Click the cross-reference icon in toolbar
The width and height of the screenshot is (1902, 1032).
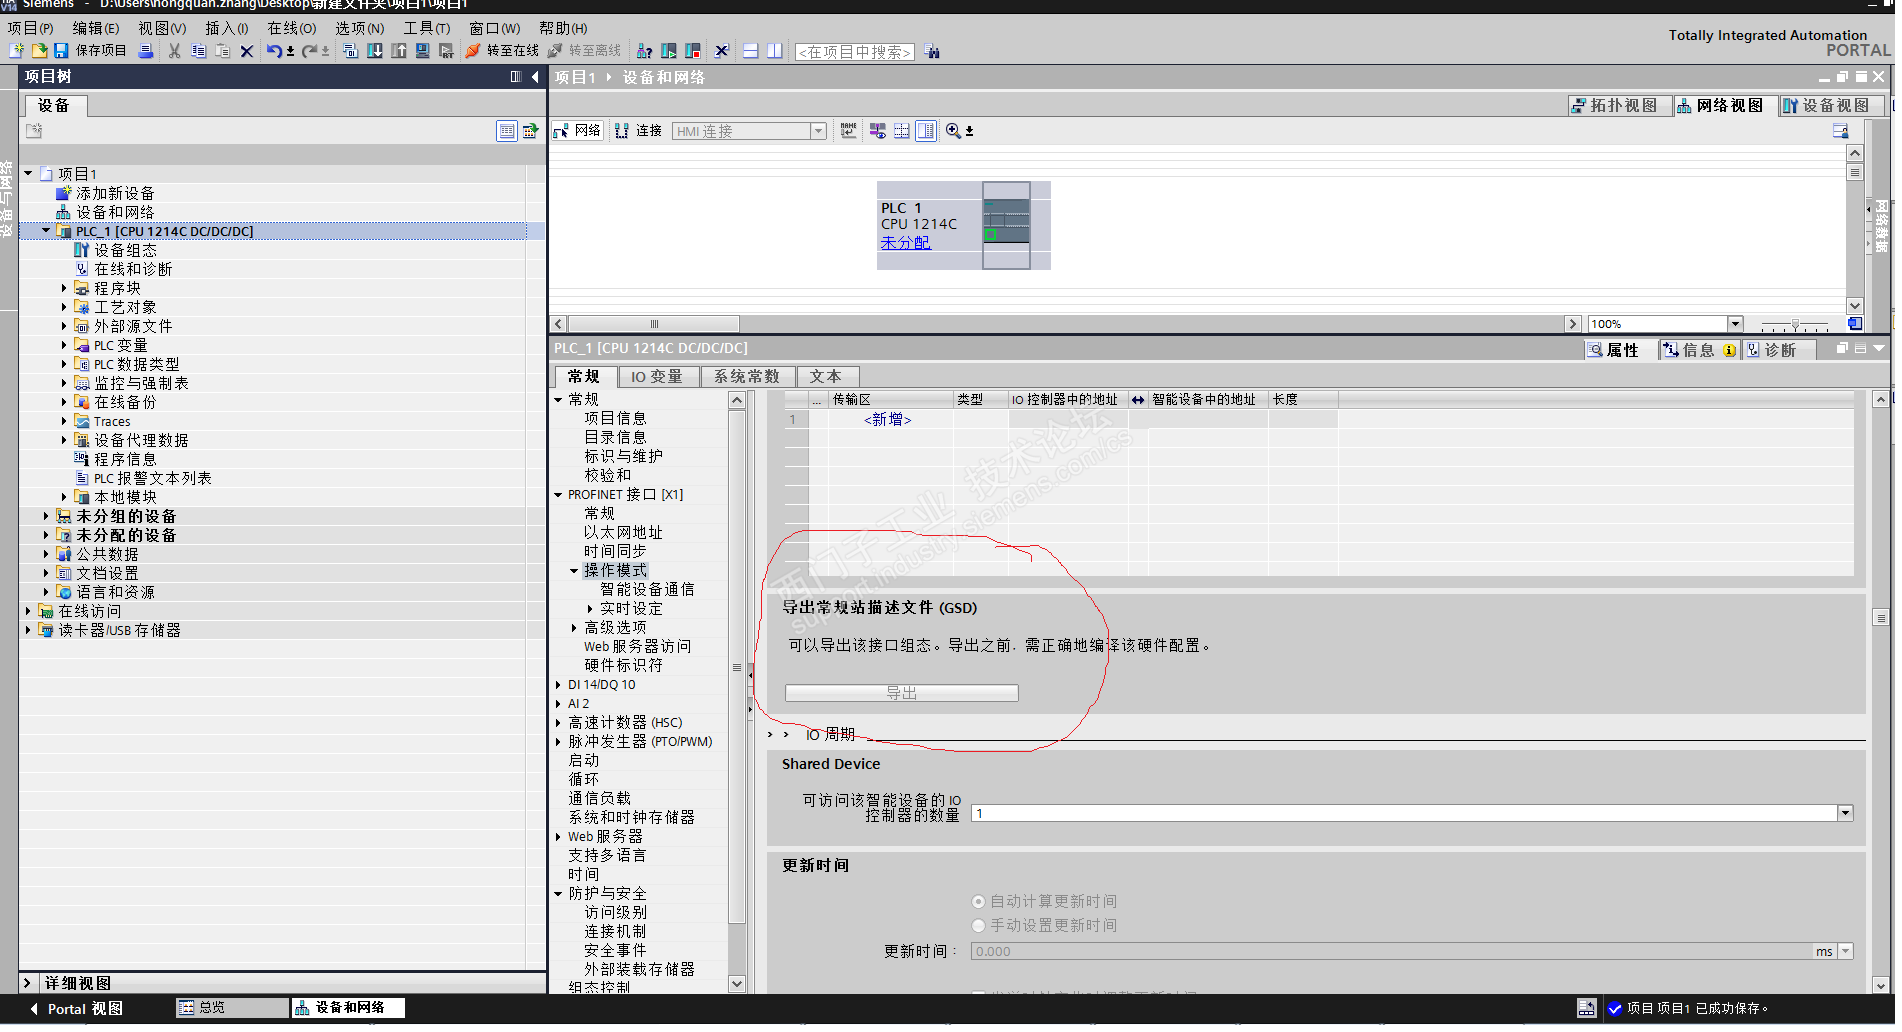coord(722,51)
